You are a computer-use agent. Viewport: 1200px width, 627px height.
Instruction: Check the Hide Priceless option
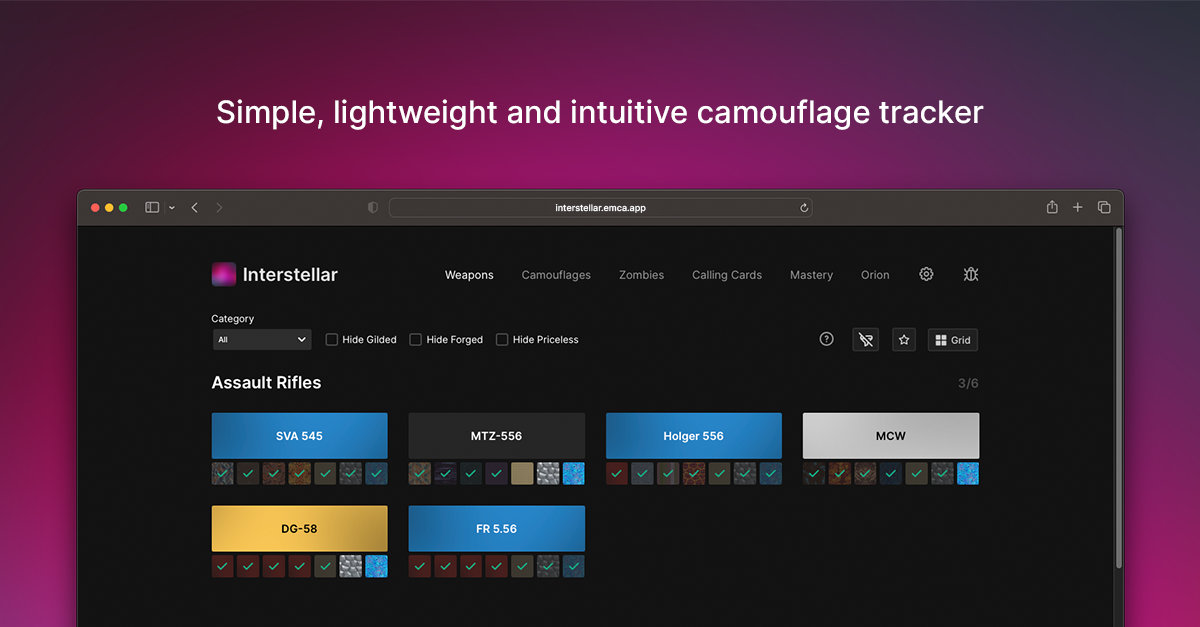click(502, 340)
